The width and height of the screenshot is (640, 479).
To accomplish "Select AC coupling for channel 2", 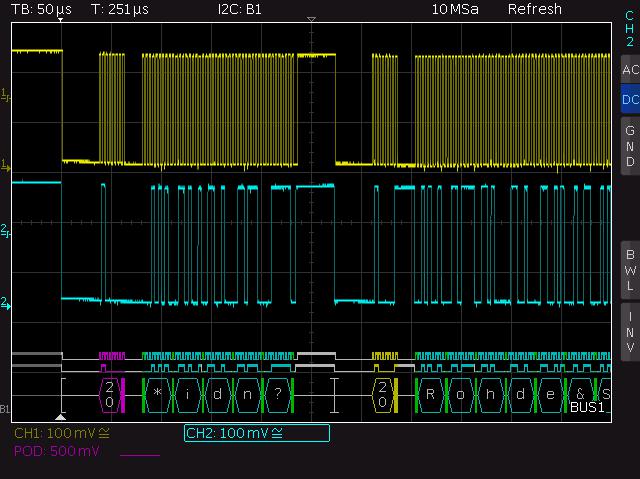I will coord(629,70).
